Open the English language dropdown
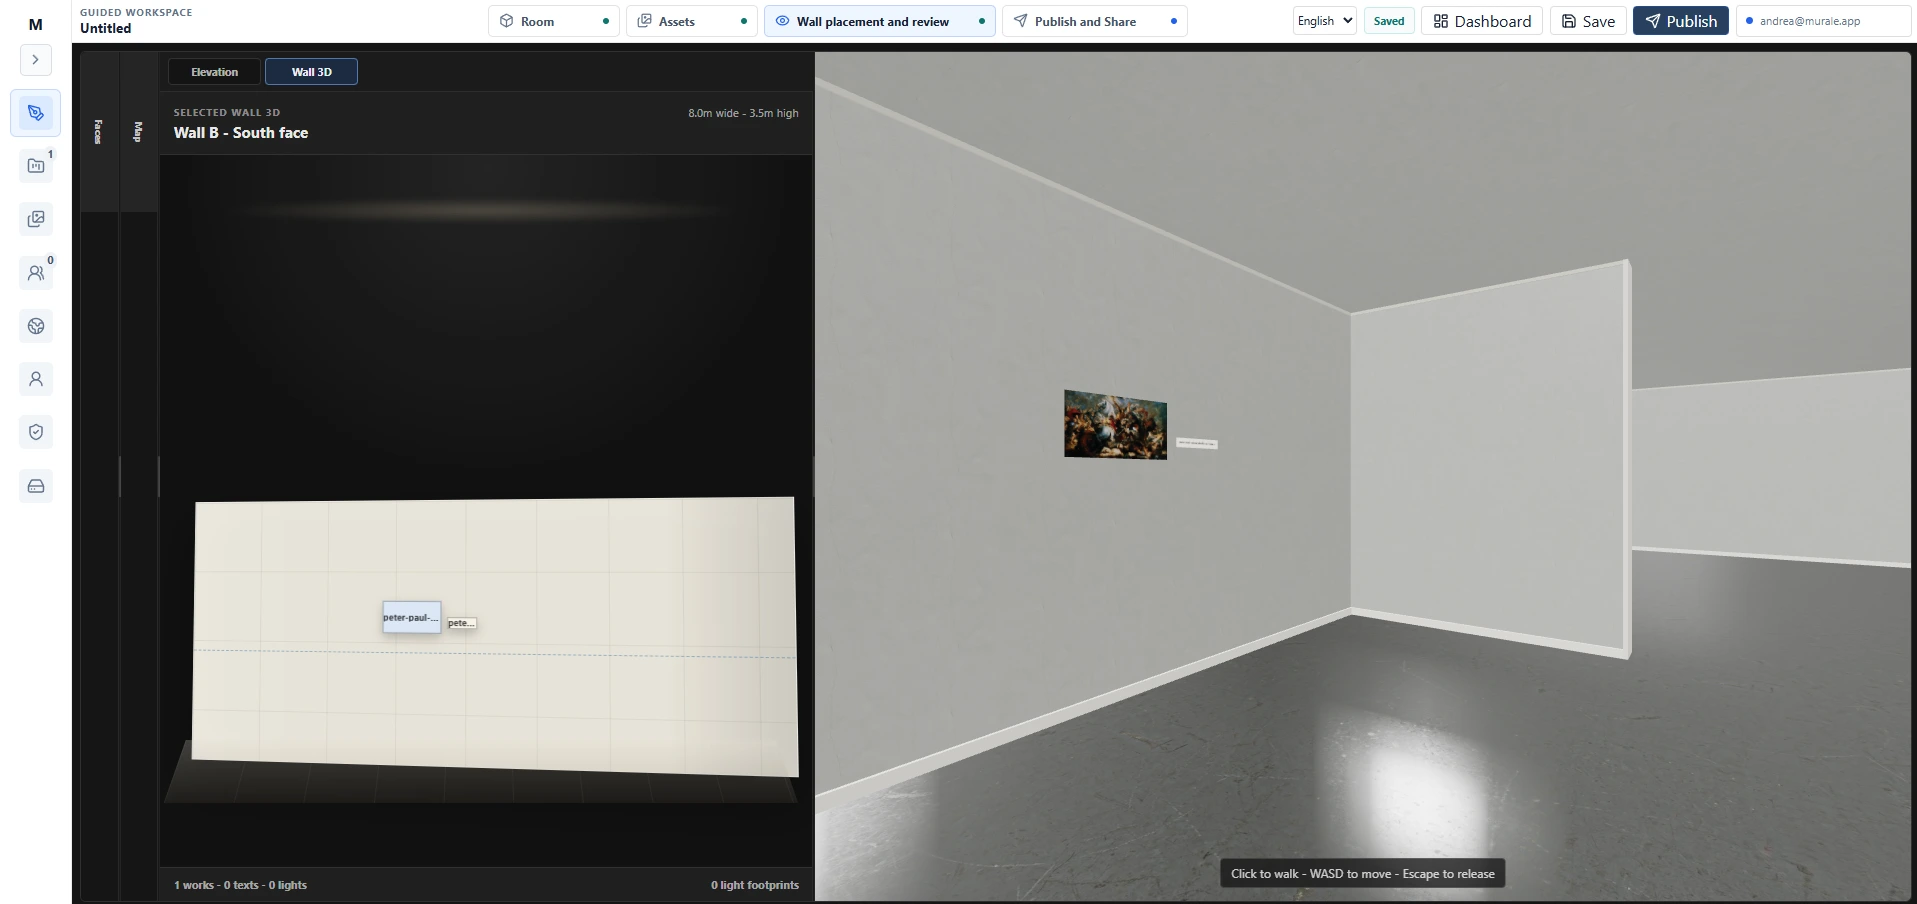1917x904 pixels. click(x=1325, y=21)
